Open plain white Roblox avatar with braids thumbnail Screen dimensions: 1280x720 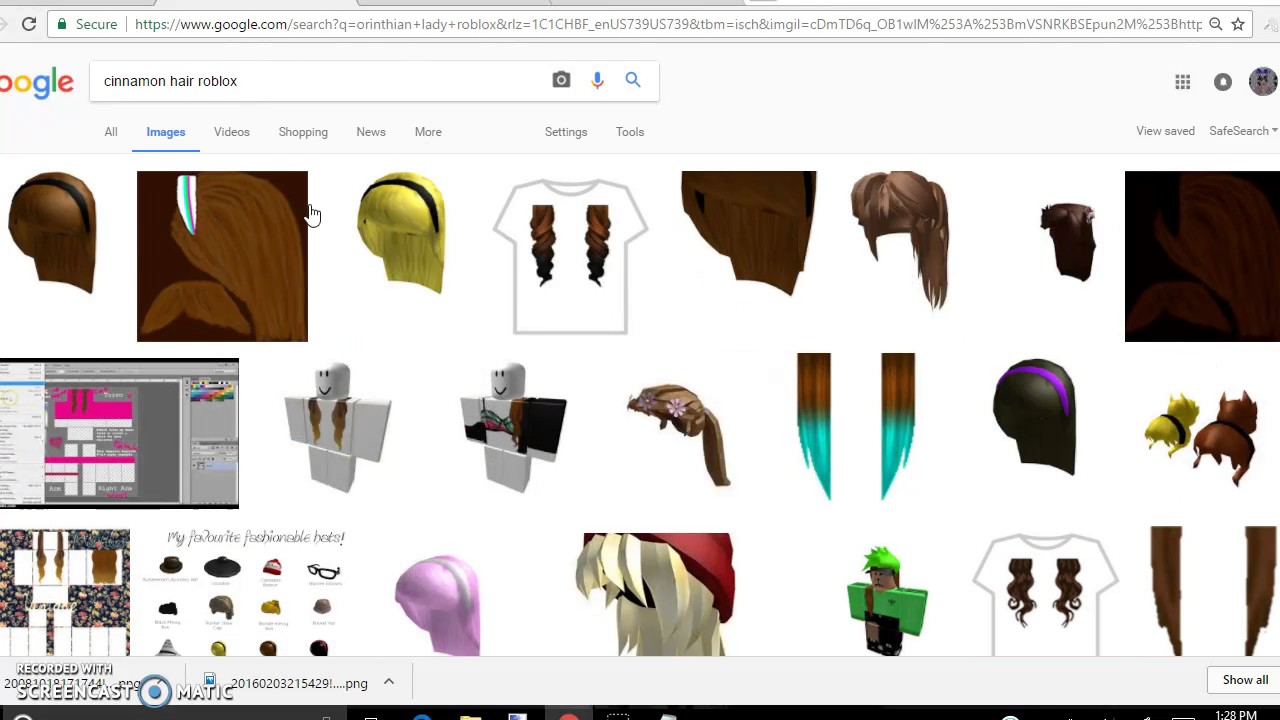tap(337, 428)
